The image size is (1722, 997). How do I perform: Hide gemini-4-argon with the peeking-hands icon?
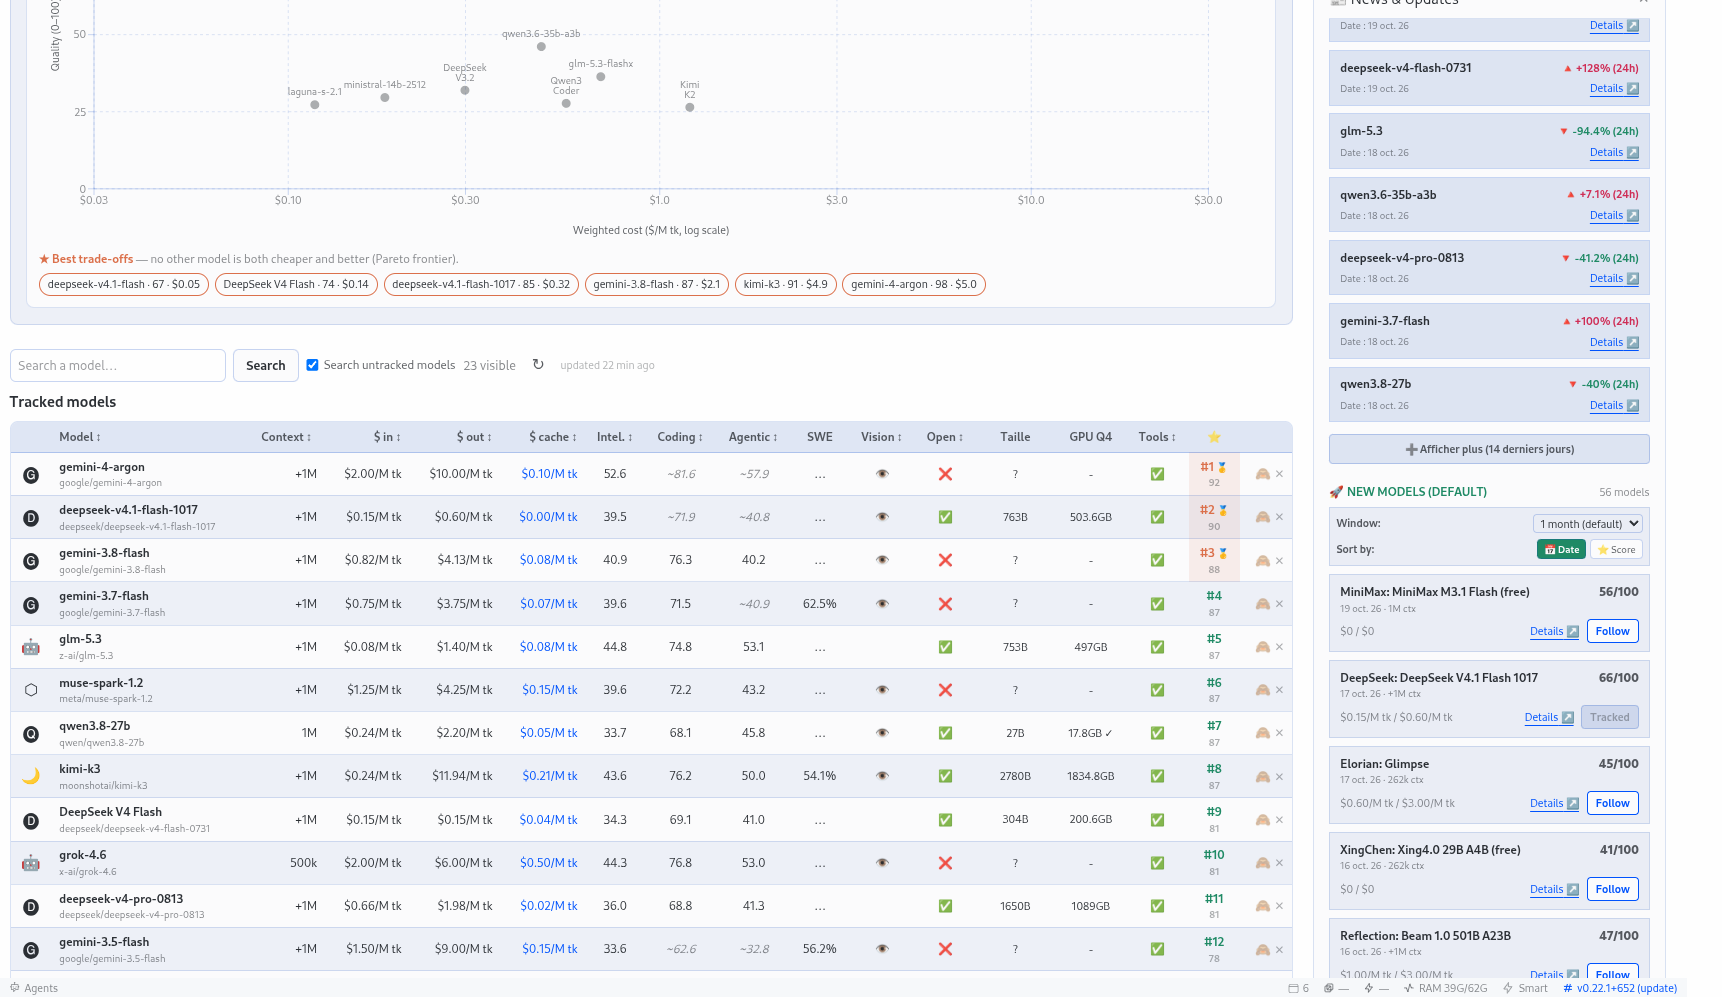(x=1262, y=474)
